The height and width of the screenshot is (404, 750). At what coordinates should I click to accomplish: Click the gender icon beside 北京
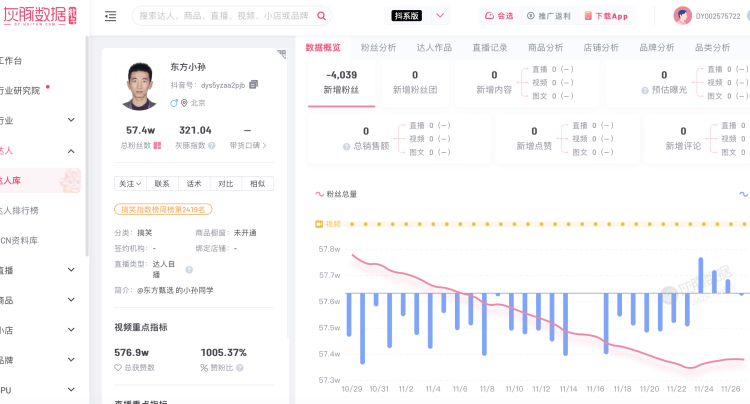click(x=174, y=103)
